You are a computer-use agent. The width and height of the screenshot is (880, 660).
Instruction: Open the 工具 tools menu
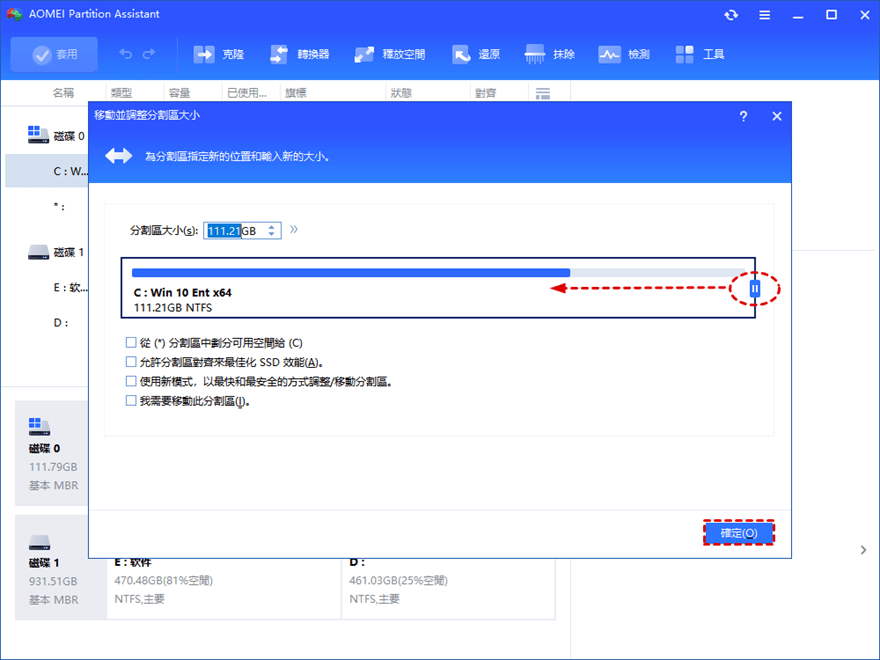click(699, 54)
